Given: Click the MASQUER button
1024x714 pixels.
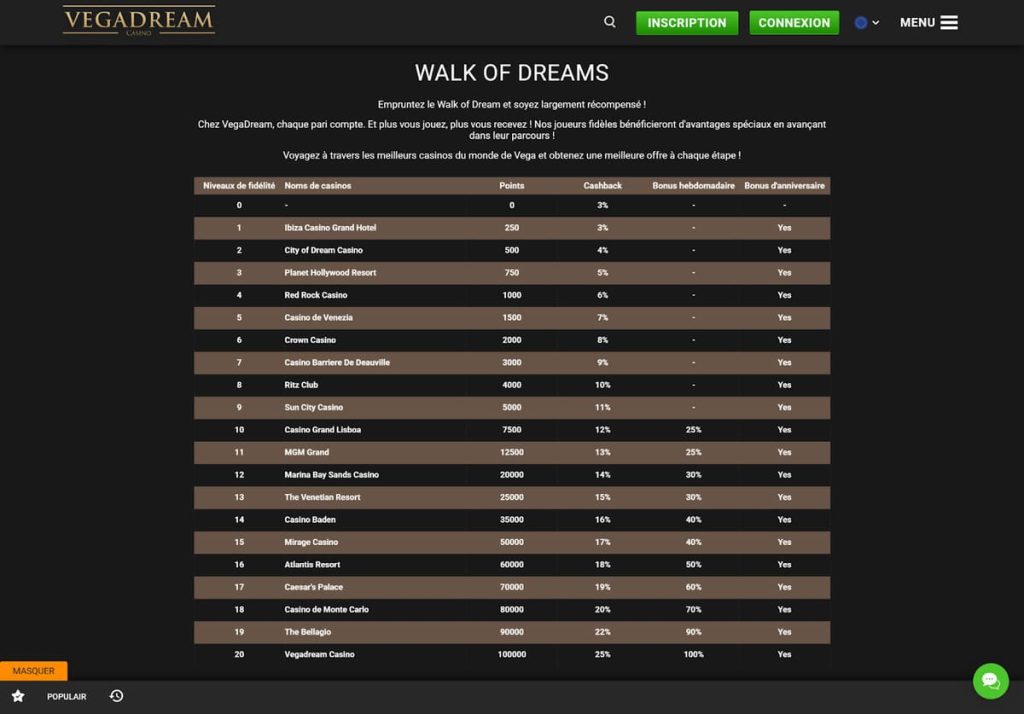Looking at the screenshot, I should [33, 671].
